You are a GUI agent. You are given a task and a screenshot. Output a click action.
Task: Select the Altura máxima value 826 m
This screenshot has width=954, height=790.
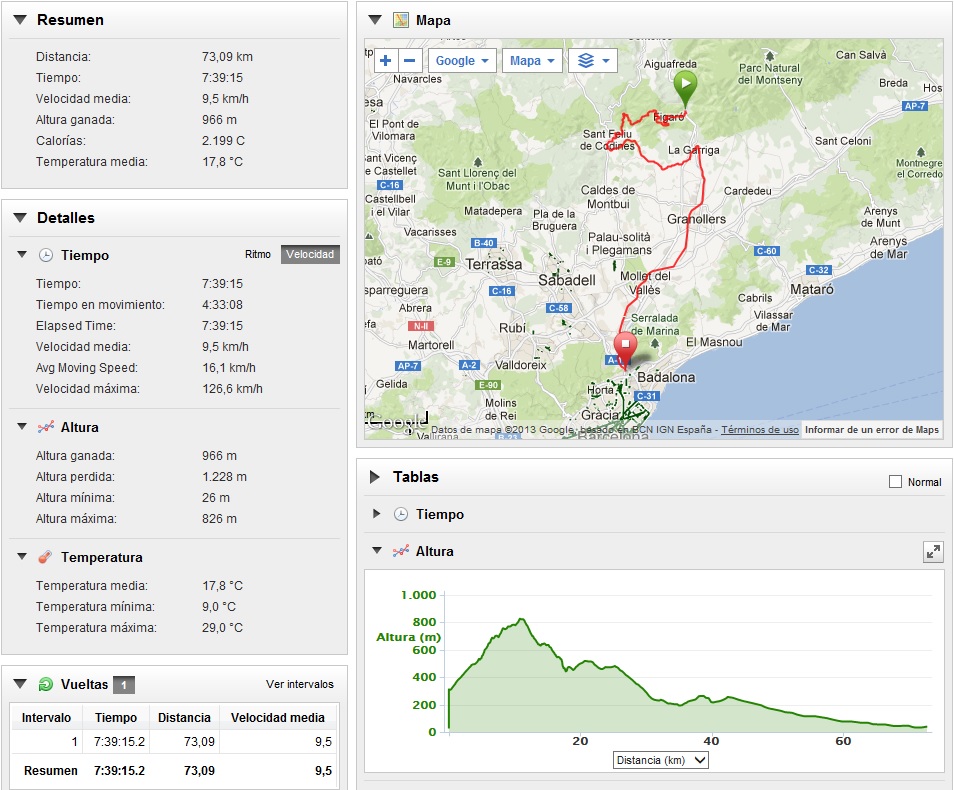[219, 519]
